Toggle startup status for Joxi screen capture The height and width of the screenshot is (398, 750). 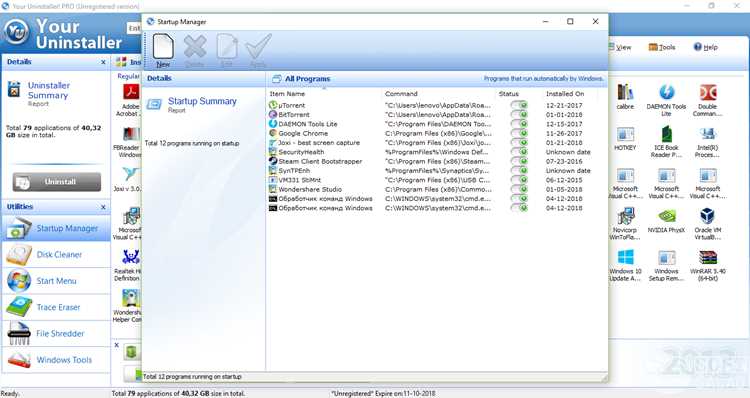[x=519, y=143]
